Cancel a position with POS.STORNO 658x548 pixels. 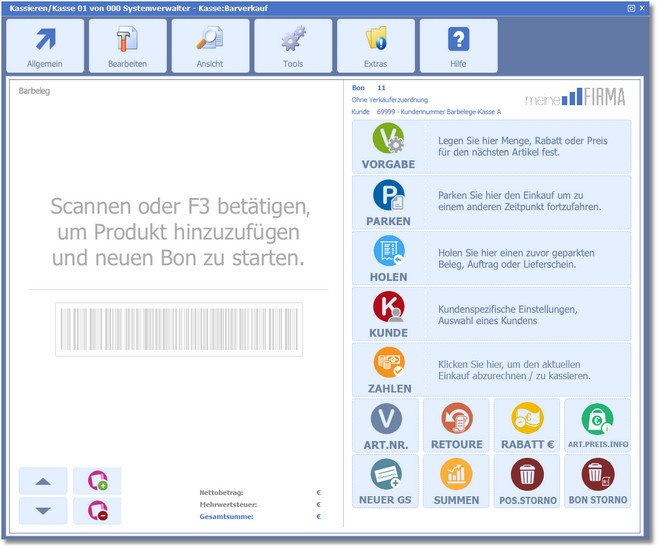pyautogui.click(x=526, y=481)
